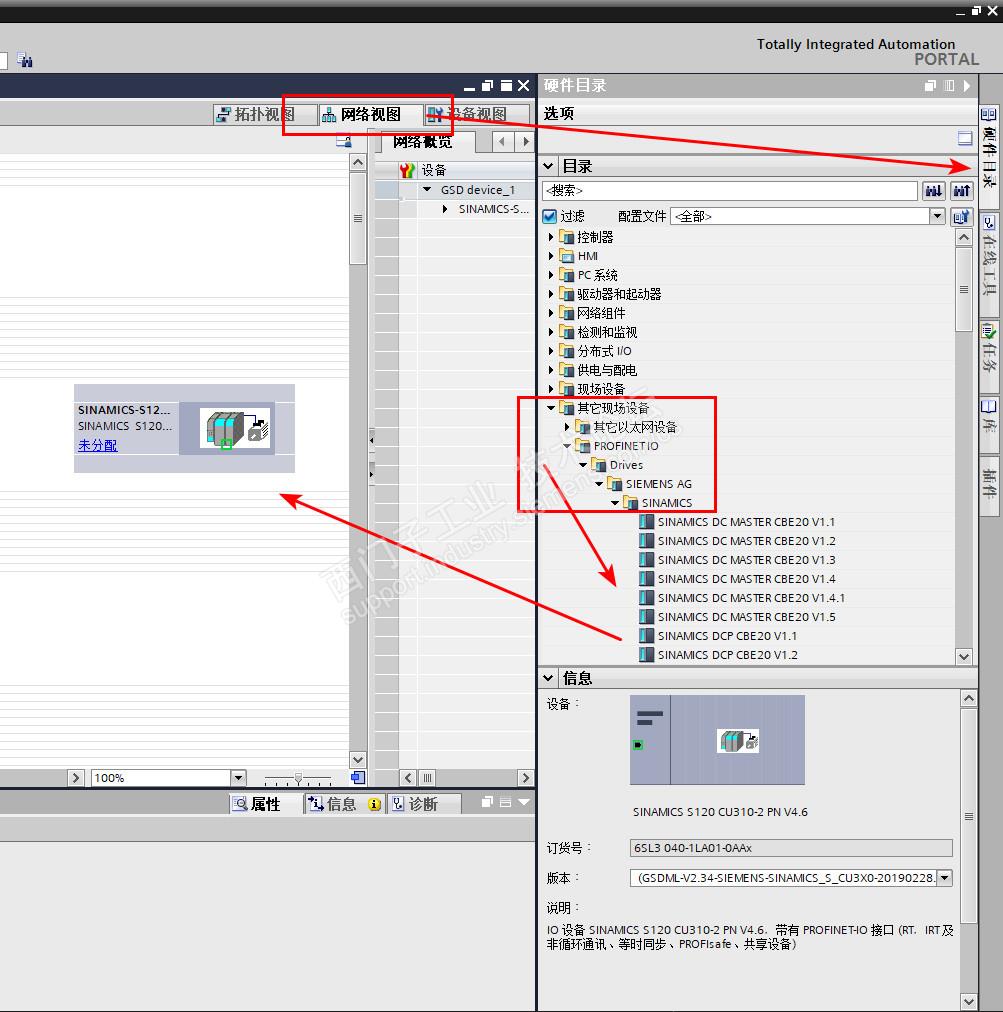1003x1012 pixels.
Task: Open the 网络概览 tab
Action: tap(423, 141)
